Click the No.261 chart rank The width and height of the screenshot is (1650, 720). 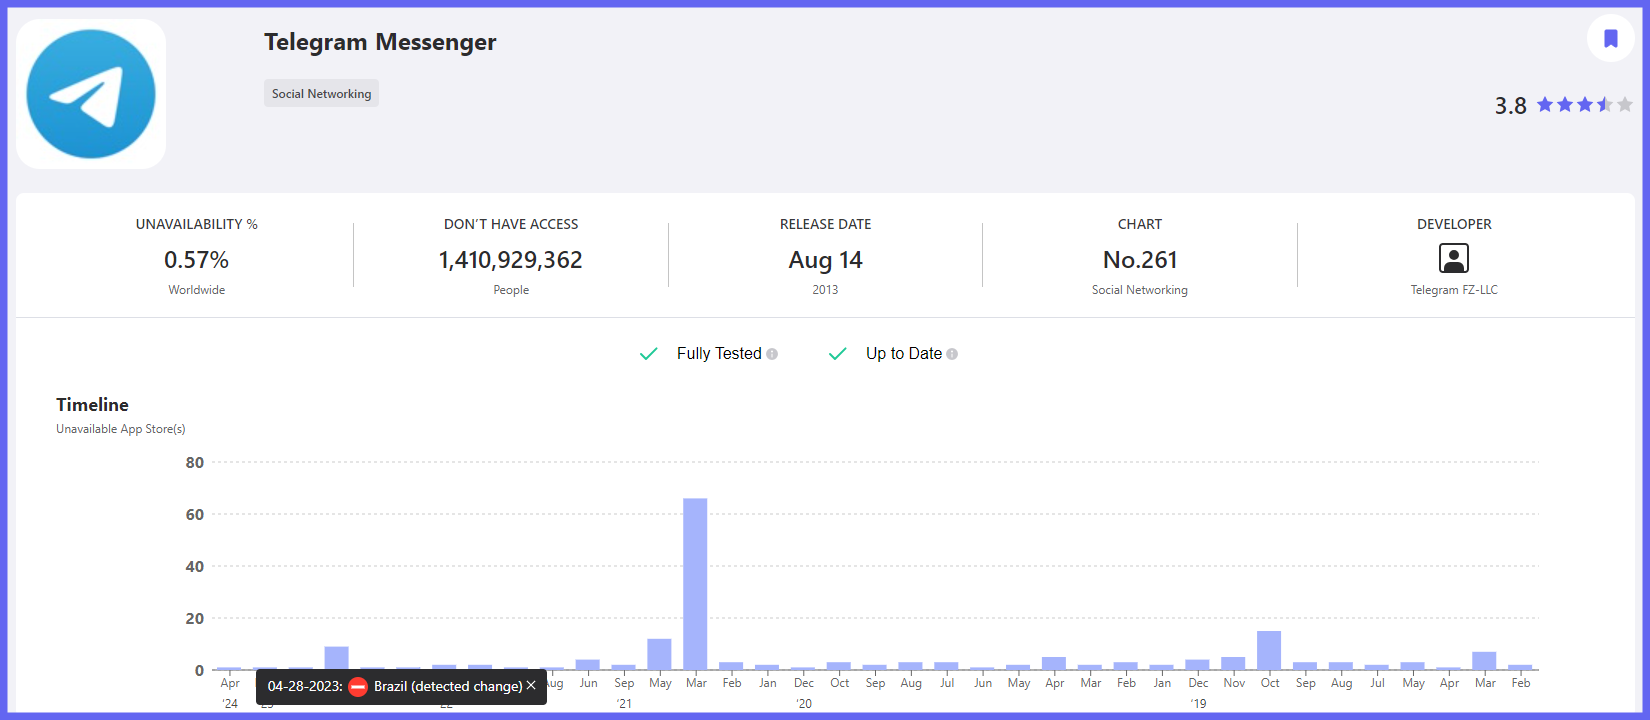[x=1140, y=260]
